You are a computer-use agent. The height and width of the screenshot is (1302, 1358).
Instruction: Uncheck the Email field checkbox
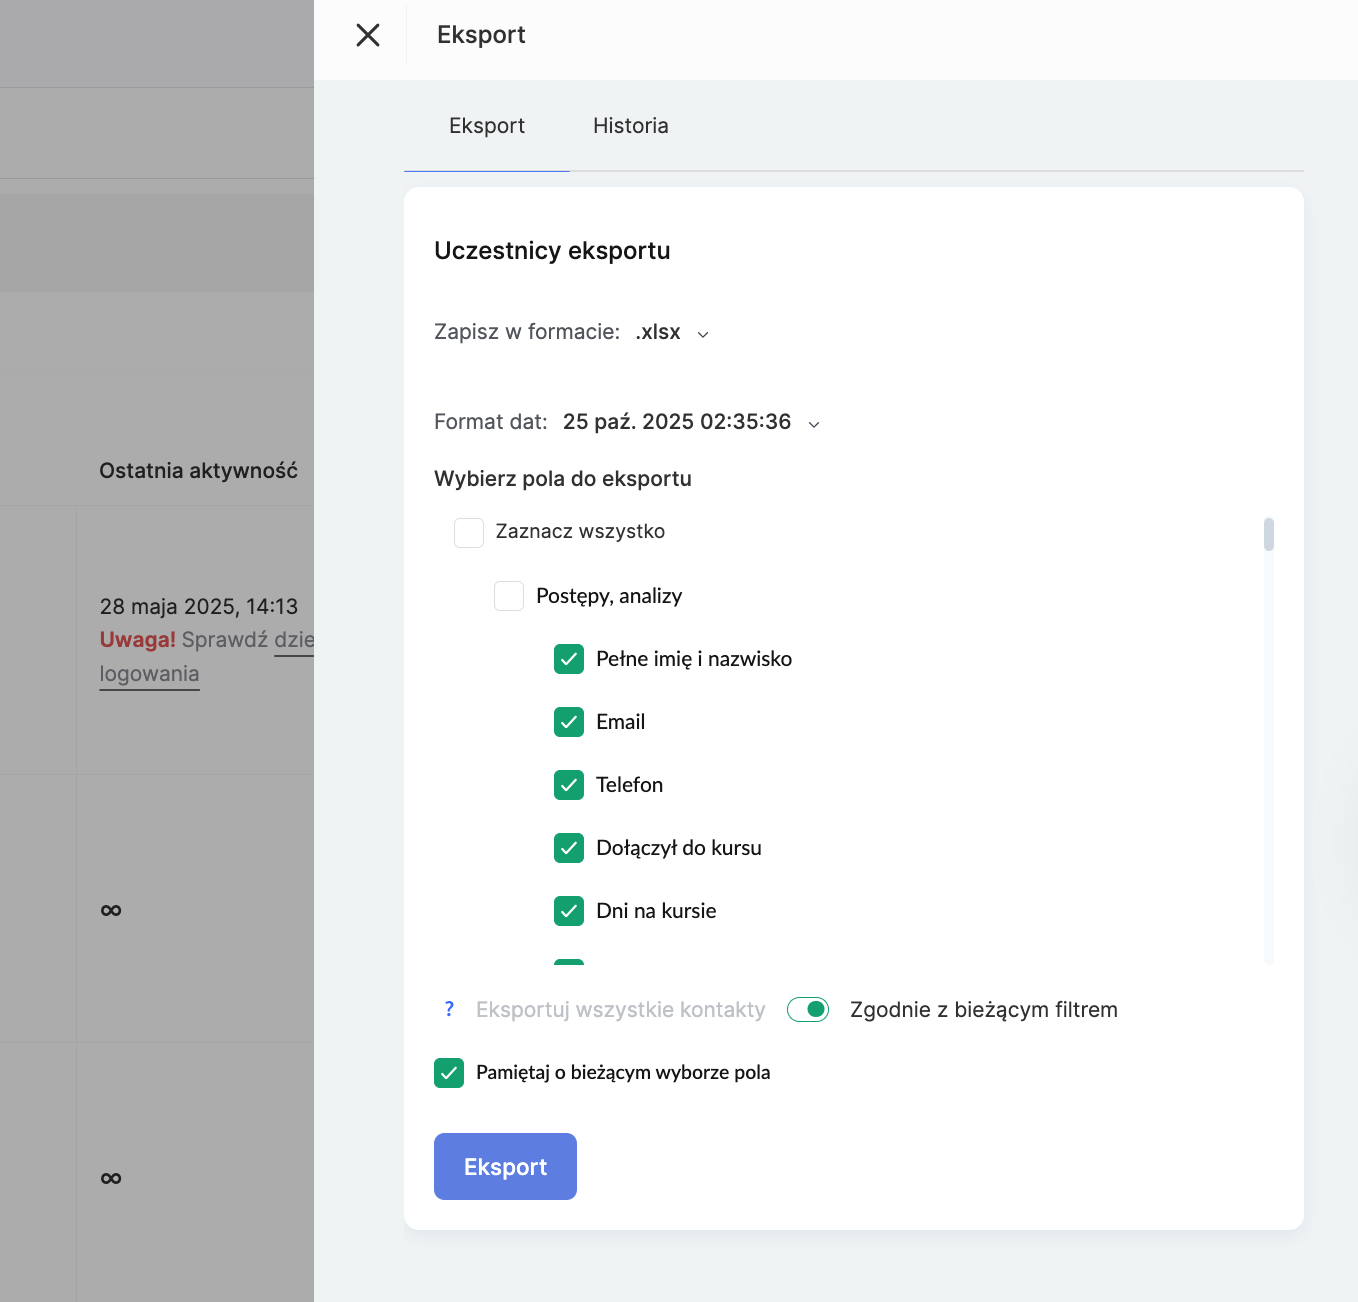[569, 722]
